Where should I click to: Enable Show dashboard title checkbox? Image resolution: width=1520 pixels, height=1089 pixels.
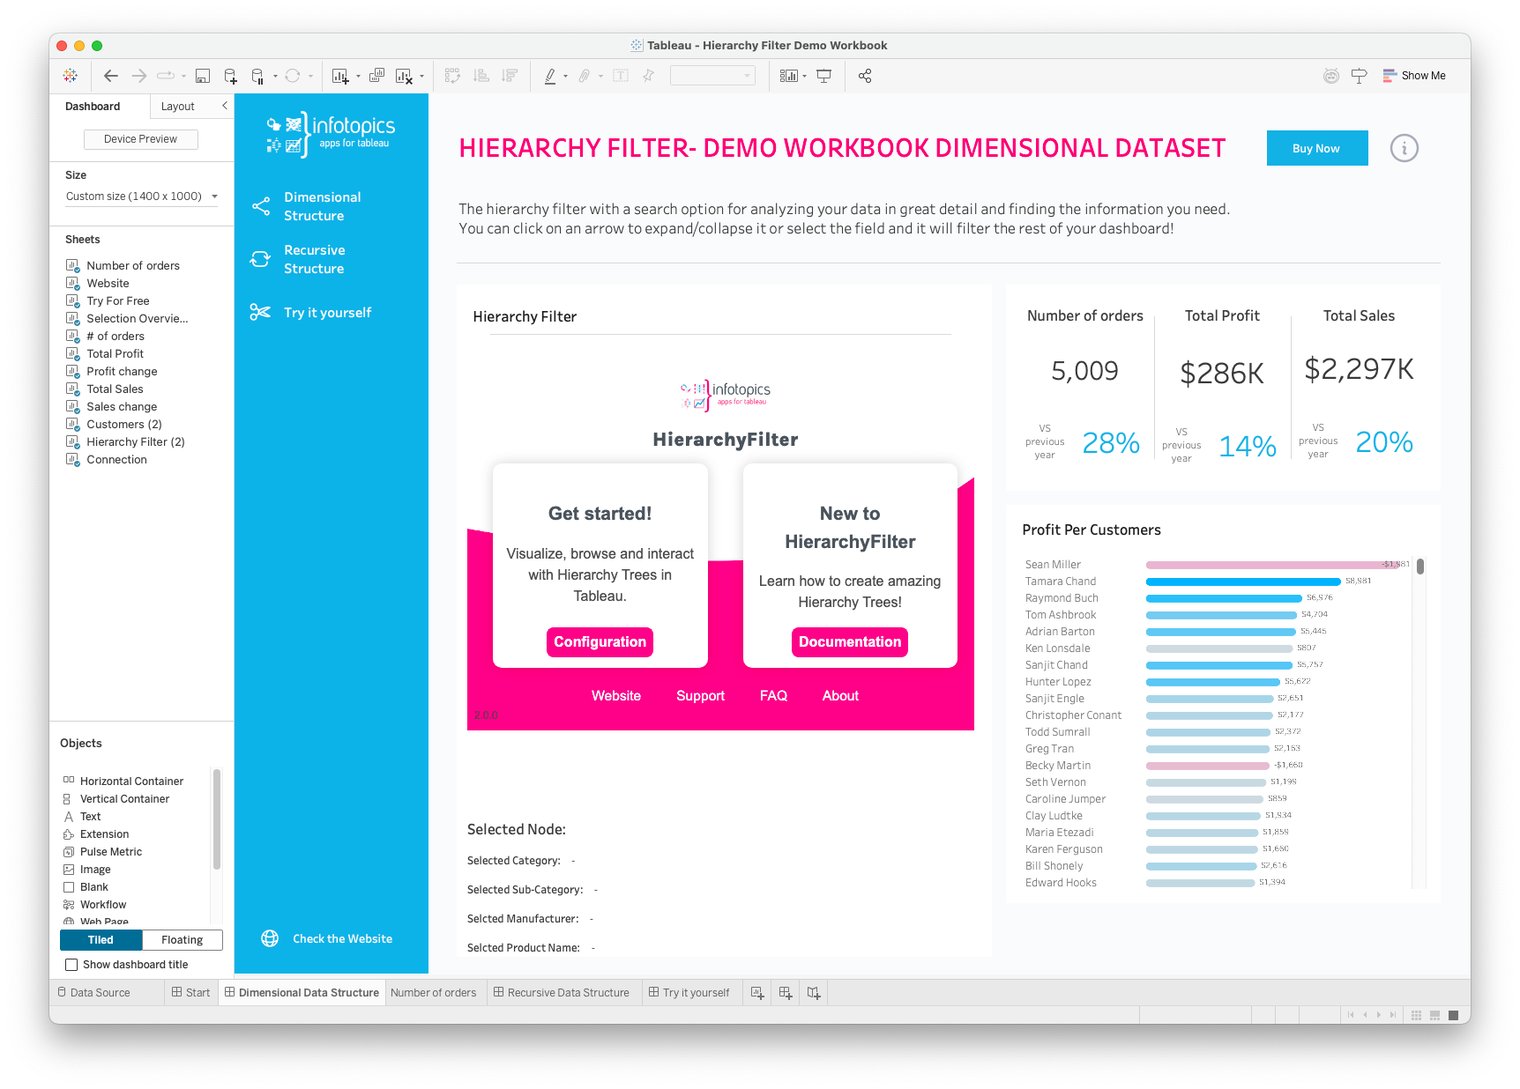[71, 965]
